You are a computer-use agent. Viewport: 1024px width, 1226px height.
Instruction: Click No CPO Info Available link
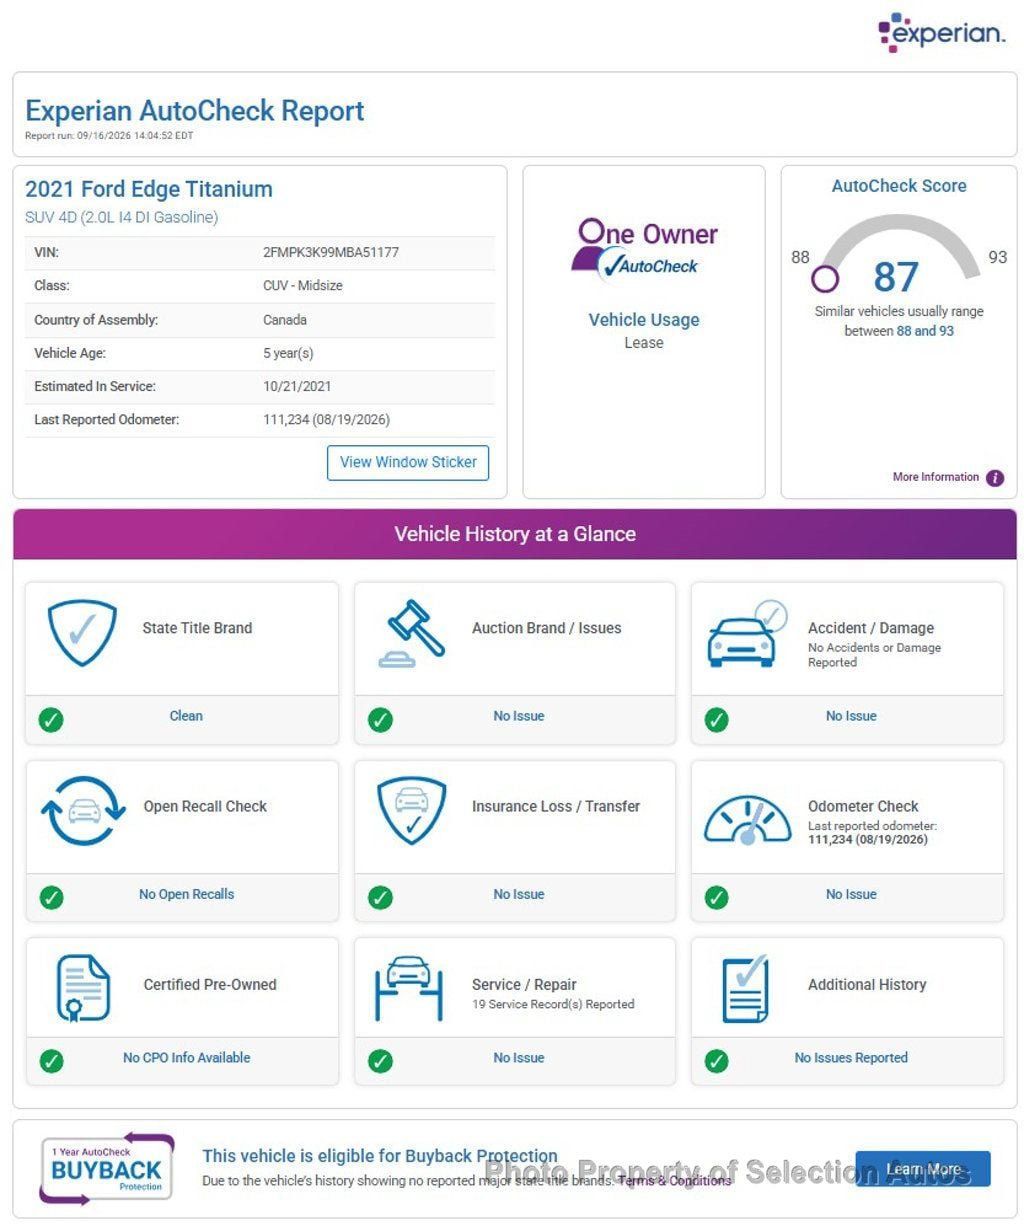point(186,1057)
